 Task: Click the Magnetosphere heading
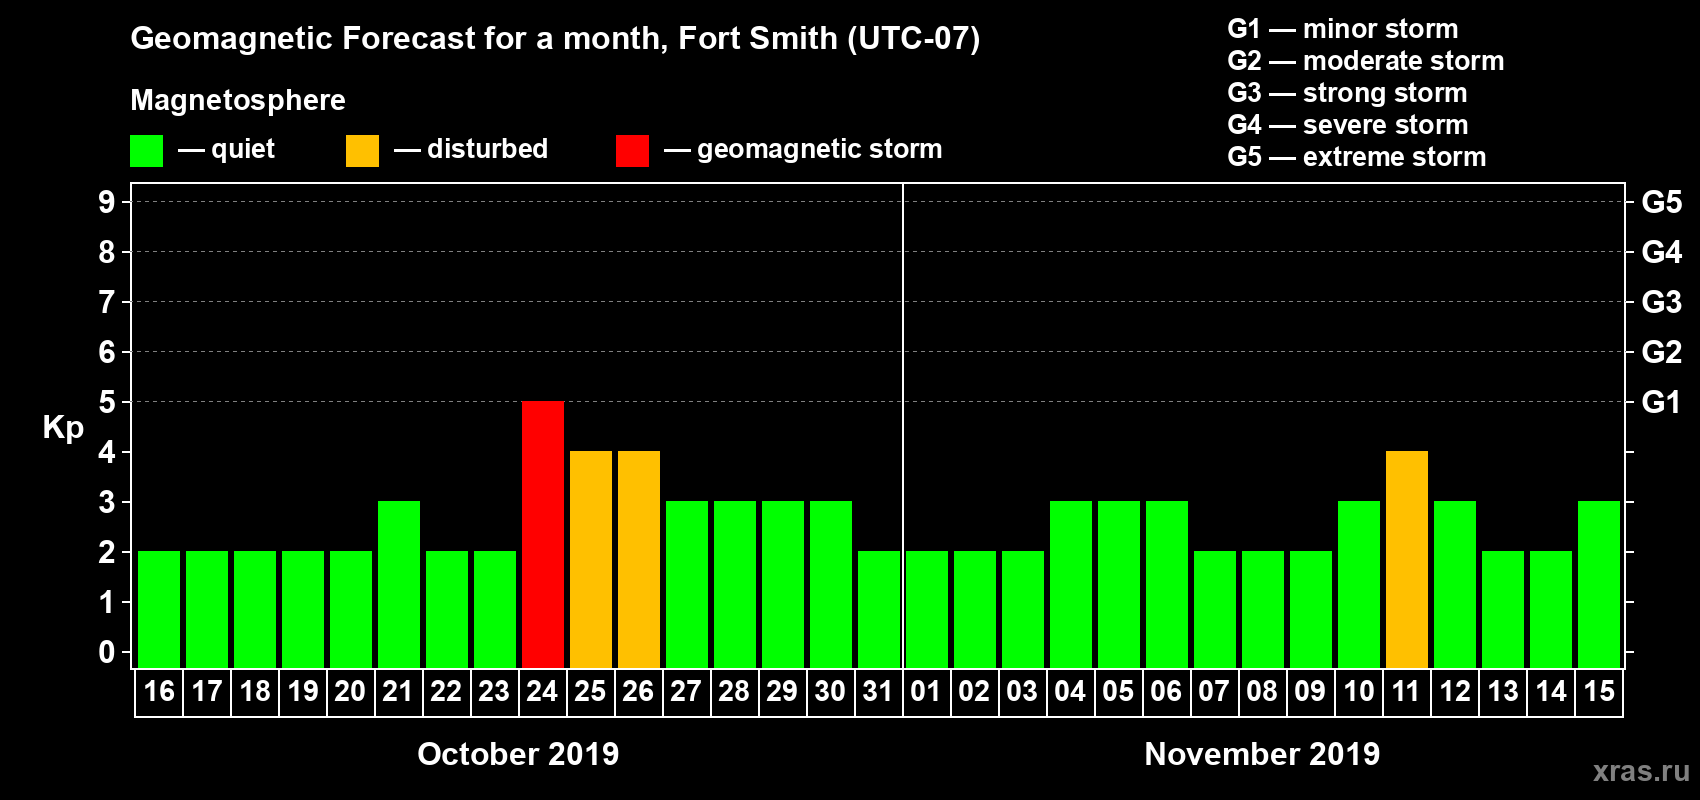click(x=238, y=101)
